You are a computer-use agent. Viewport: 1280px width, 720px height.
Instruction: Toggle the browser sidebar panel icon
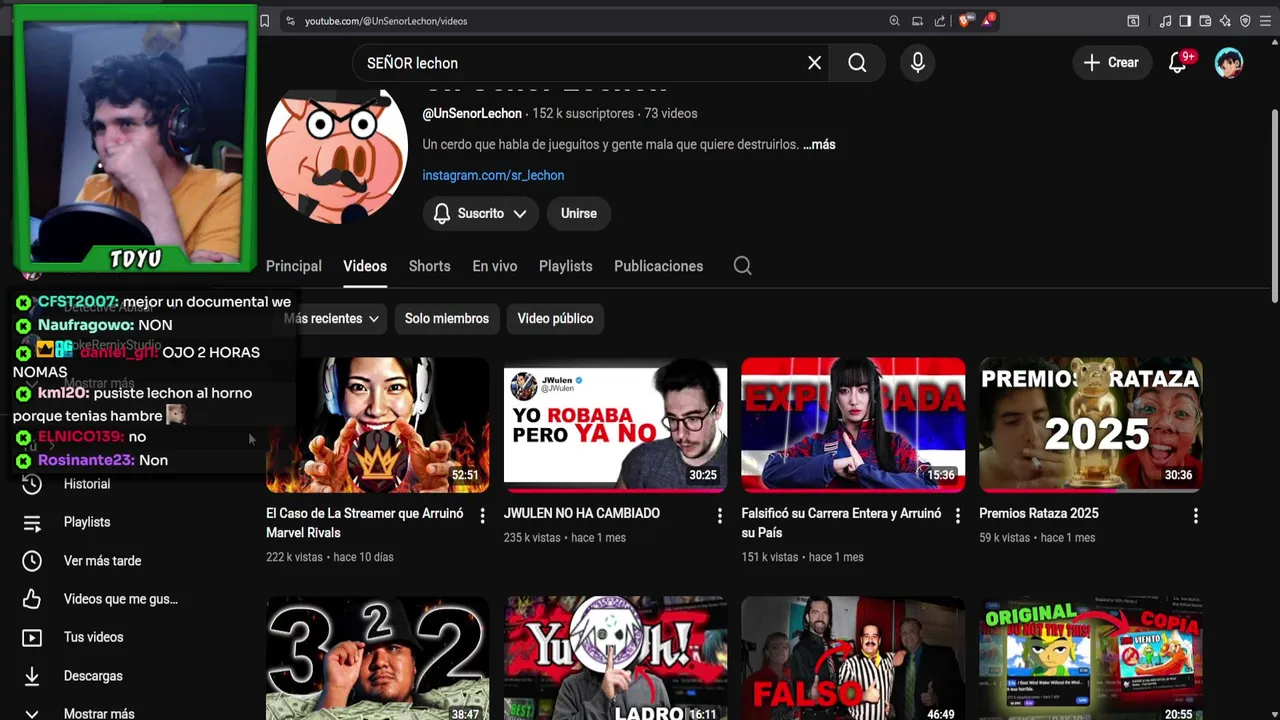pyautogui.click(x=1185, y=20)
